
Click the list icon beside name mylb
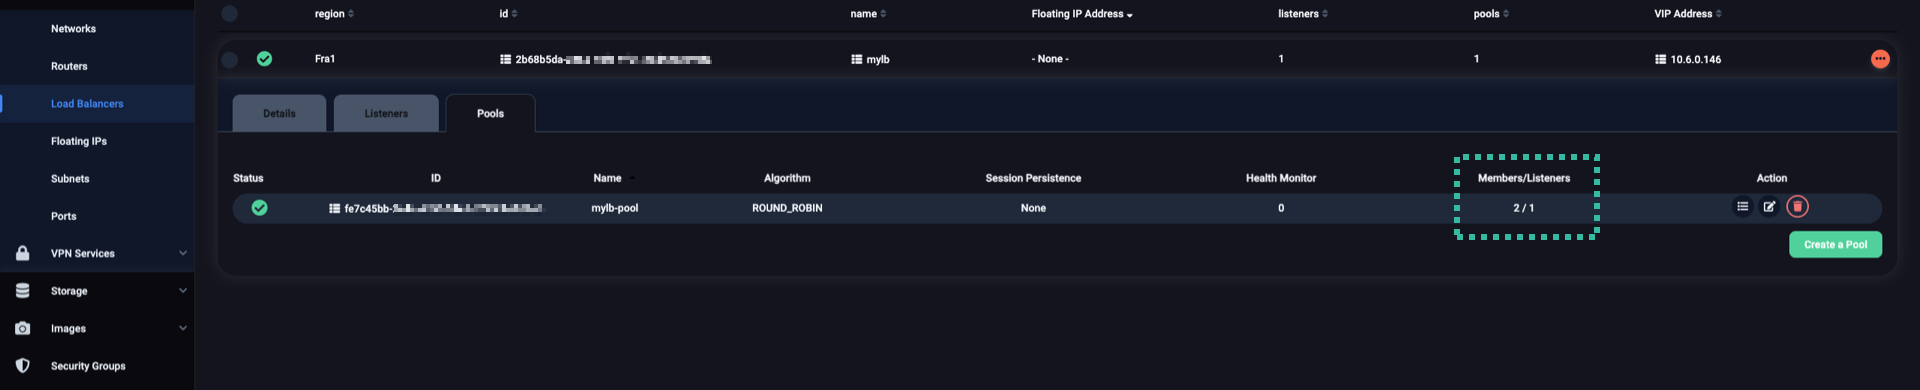856,59
